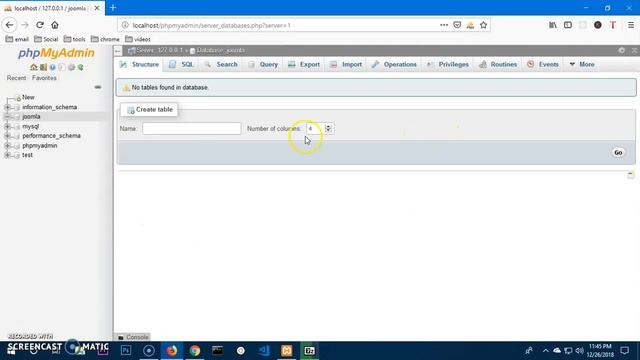Select the joomla database

31,117
